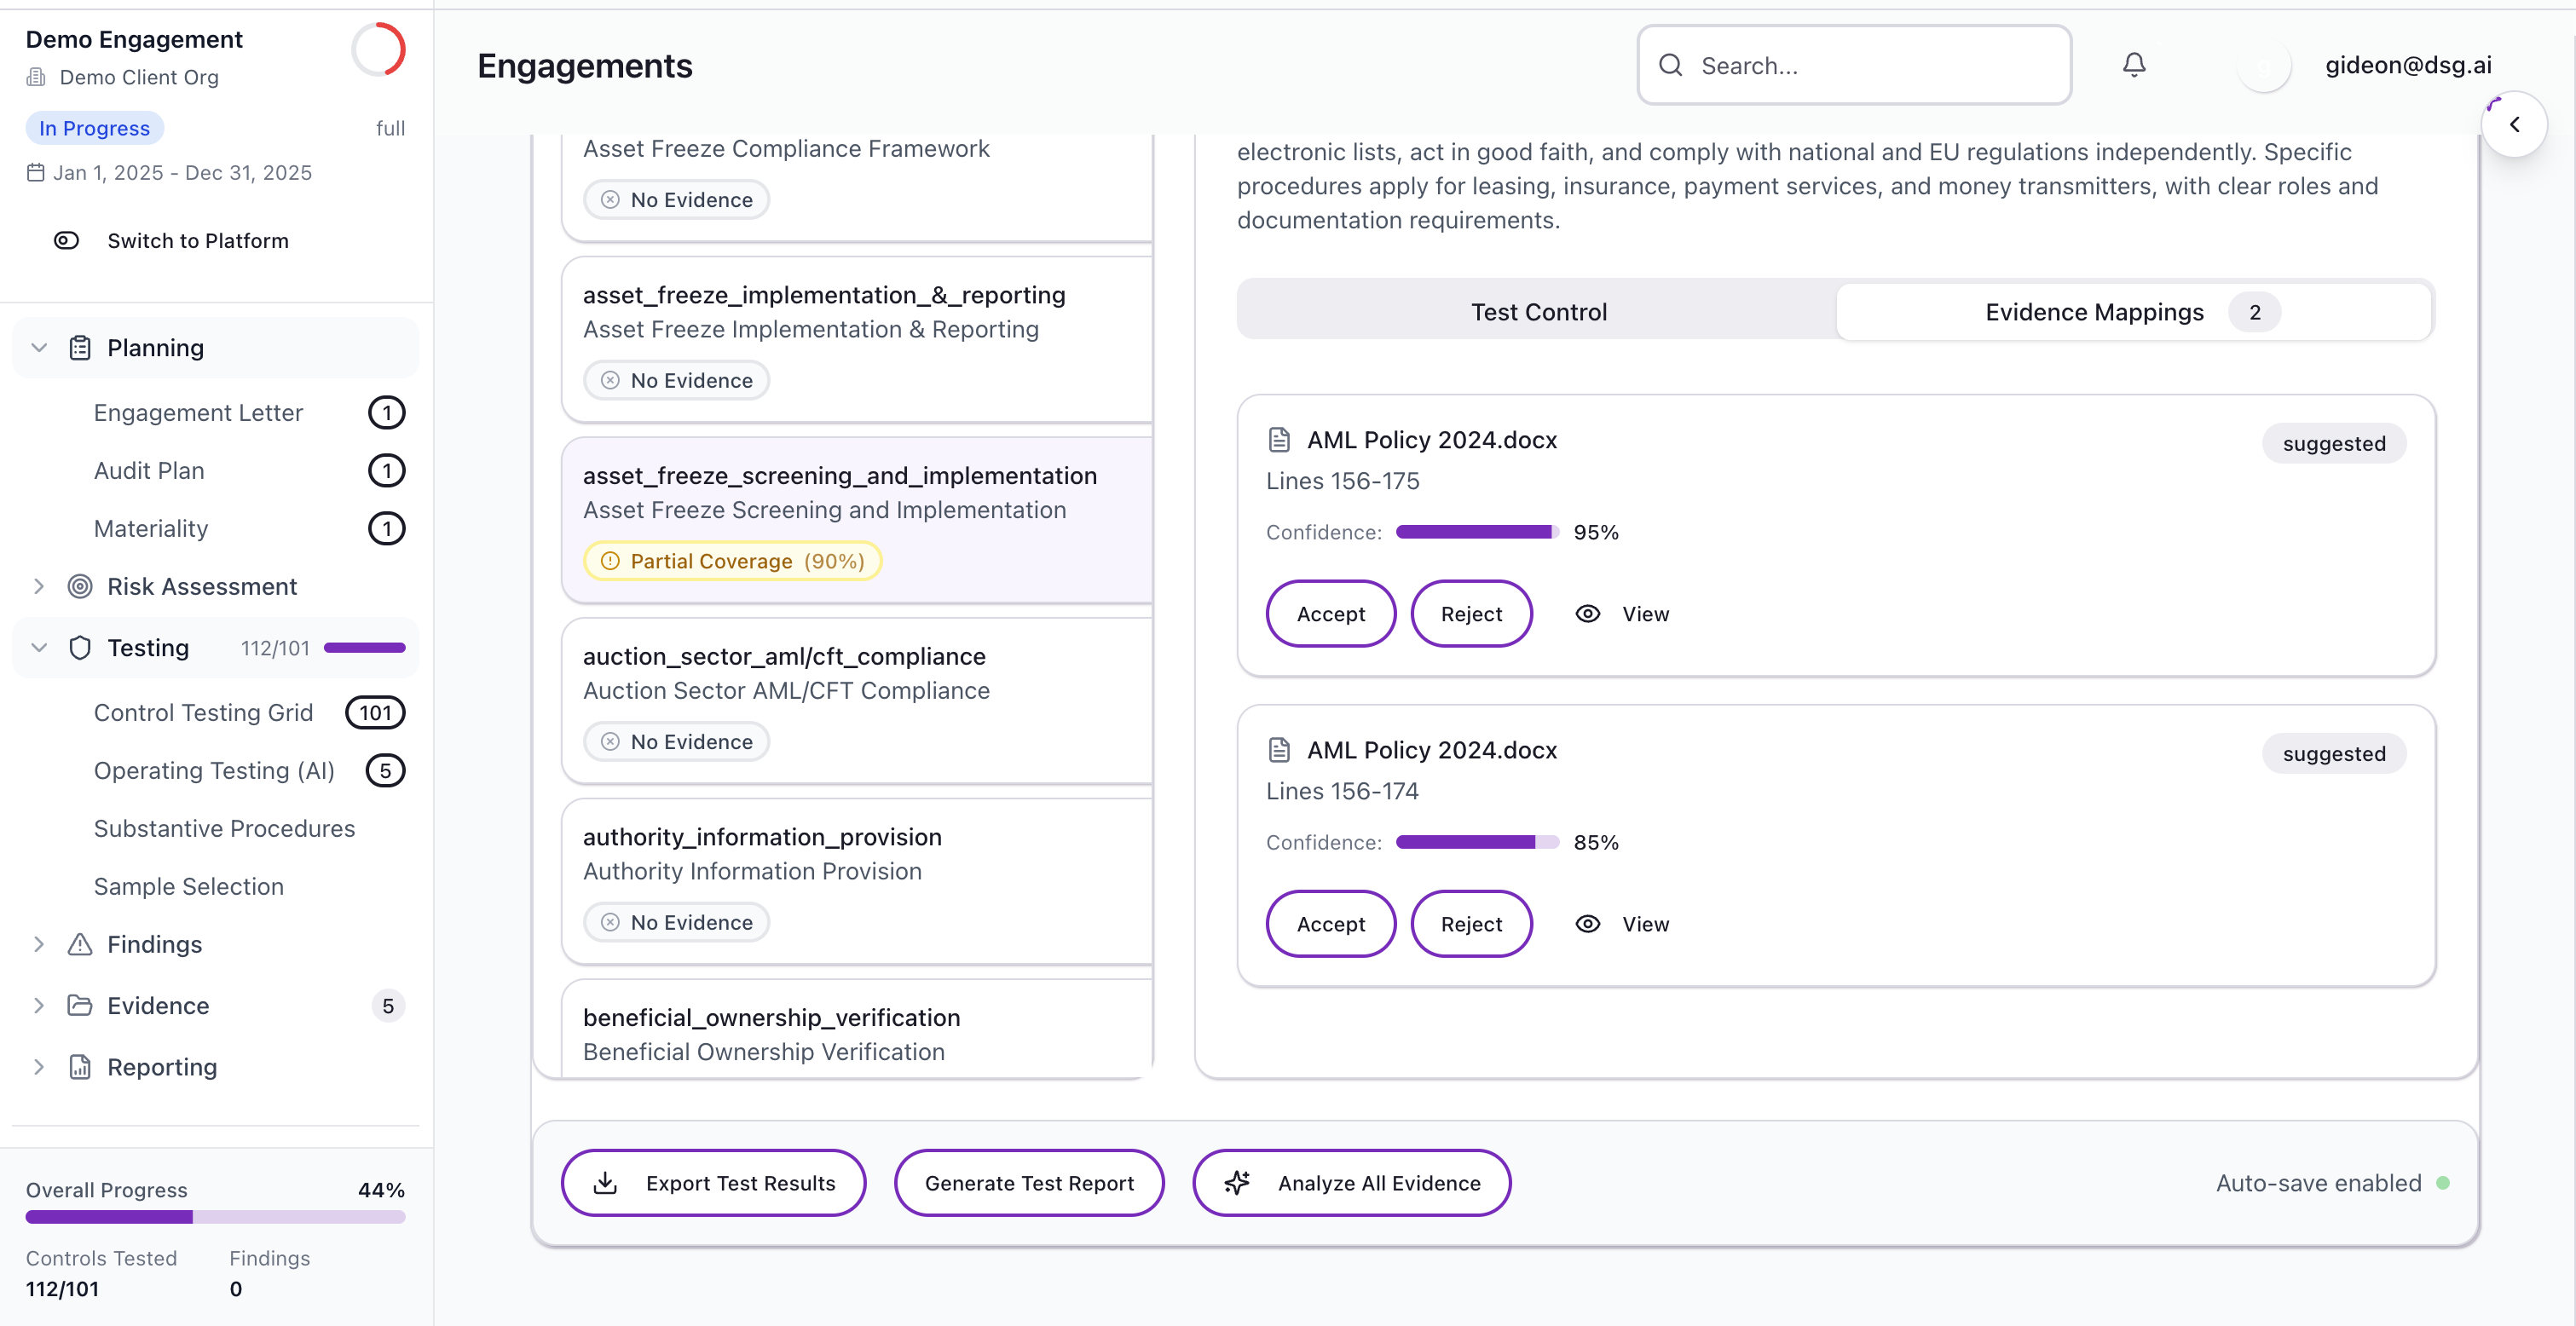This screenshot has width=2576, height=1326.
Task: Switch to the Test Control tab
Action: pos(1538,311)
